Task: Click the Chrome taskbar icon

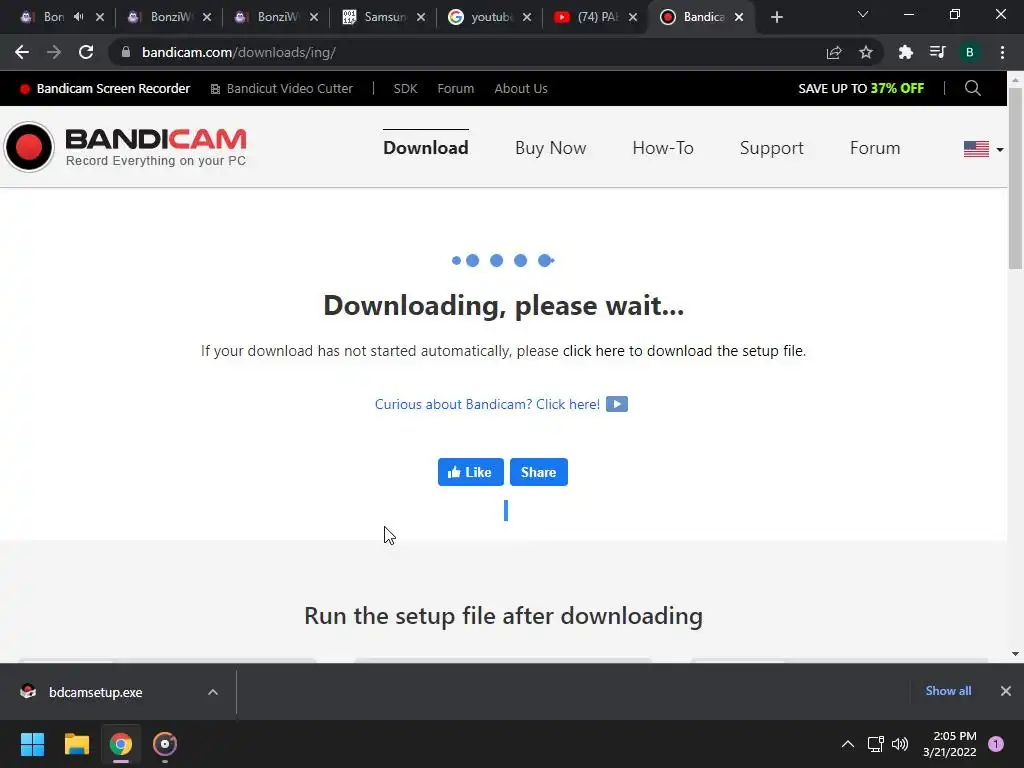Action: tap(121, 744)
